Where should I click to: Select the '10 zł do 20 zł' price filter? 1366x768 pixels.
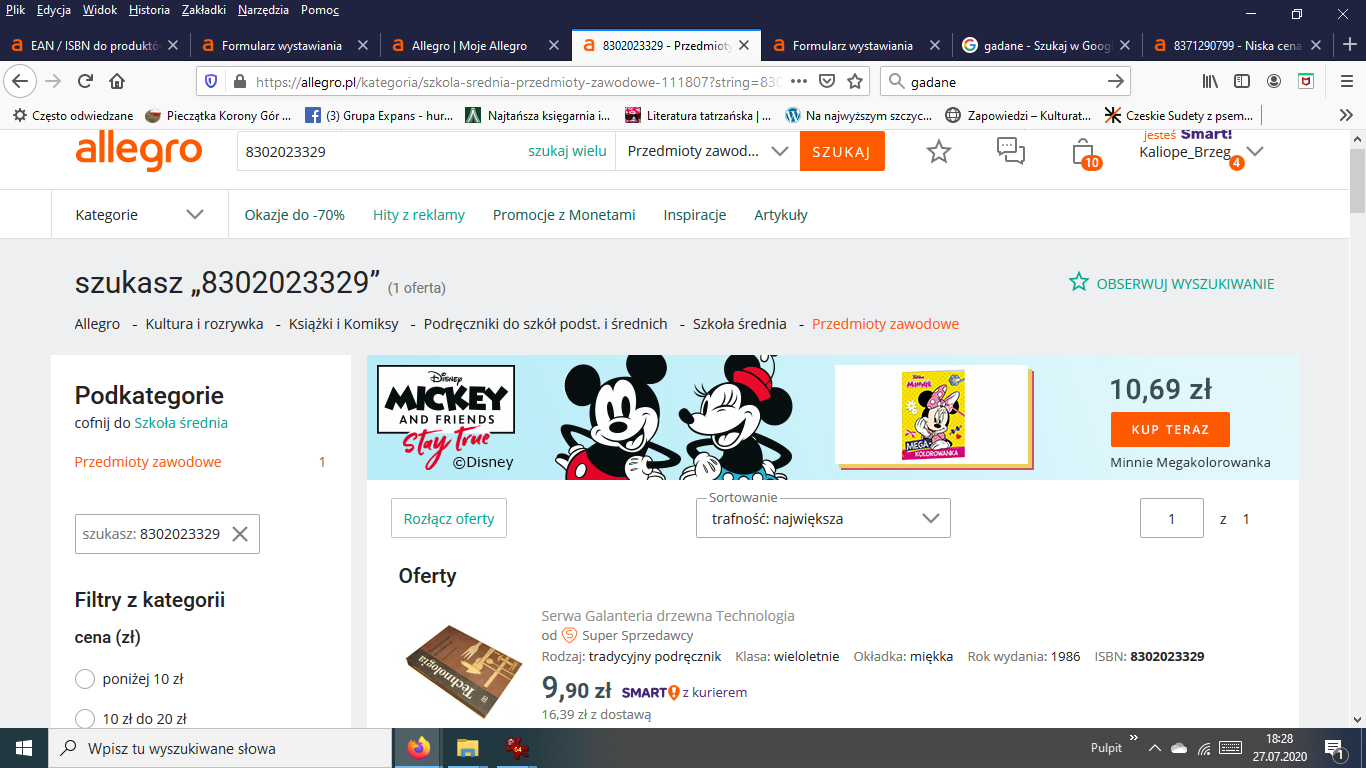pos(85,718)
